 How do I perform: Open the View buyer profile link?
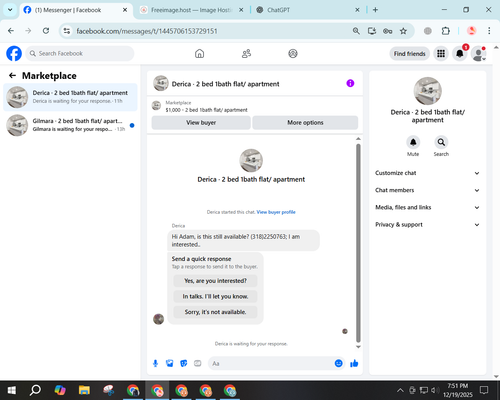276,212
